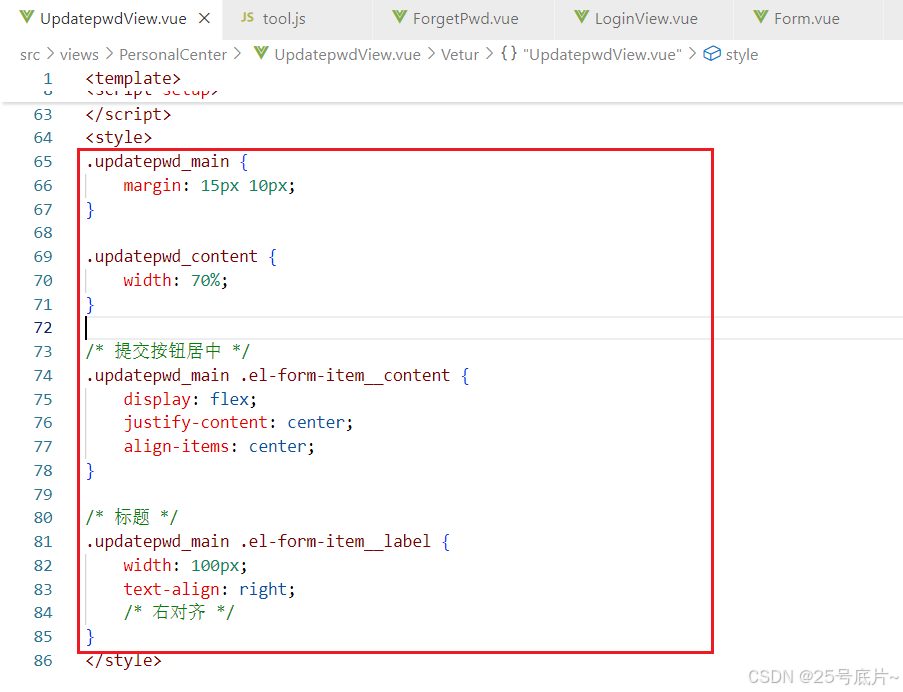
Task: Select 'src' in the breadcrumb
Action: [30, 55]
